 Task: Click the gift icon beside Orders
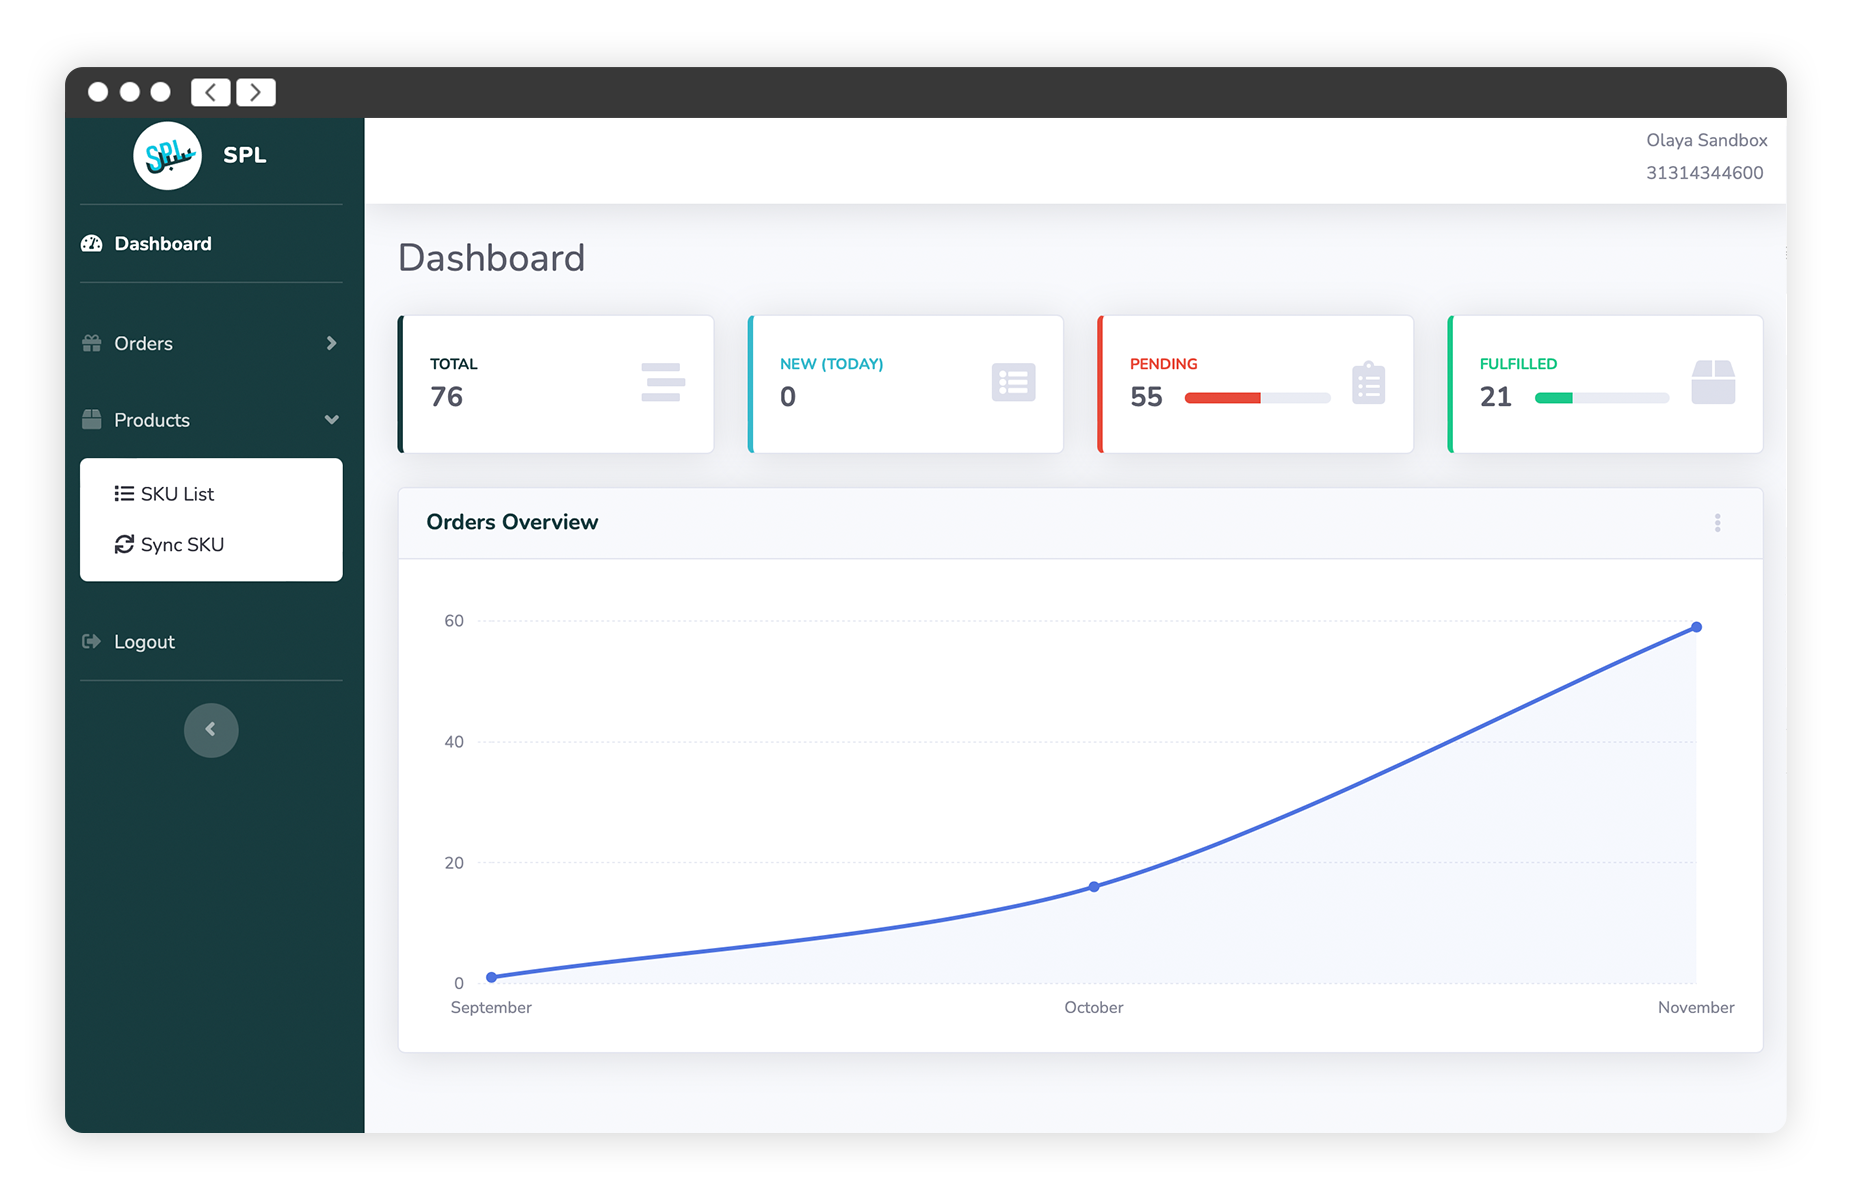pyautogui.click(x=92, y=344)
